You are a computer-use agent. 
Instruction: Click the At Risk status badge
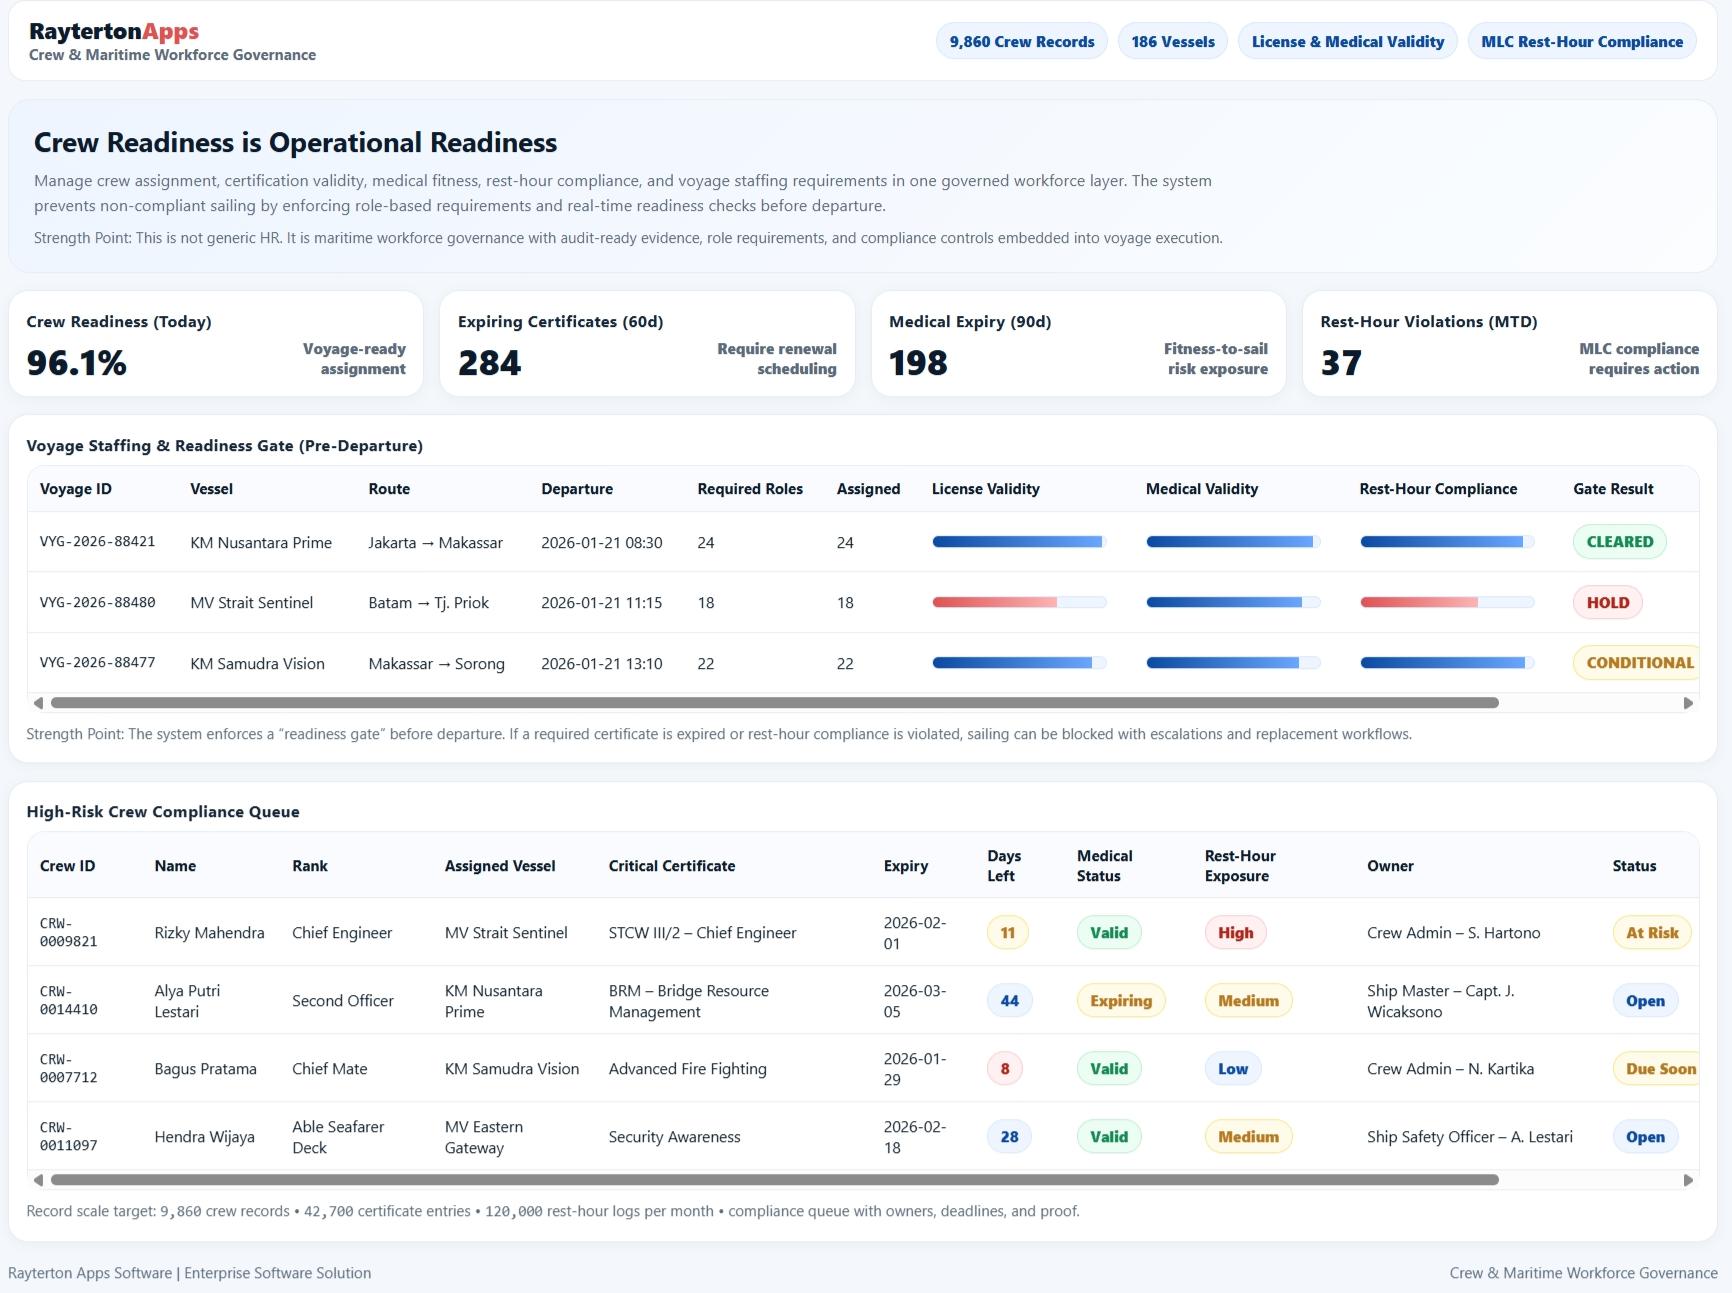pyautogui.click(x=1651, y=933)
